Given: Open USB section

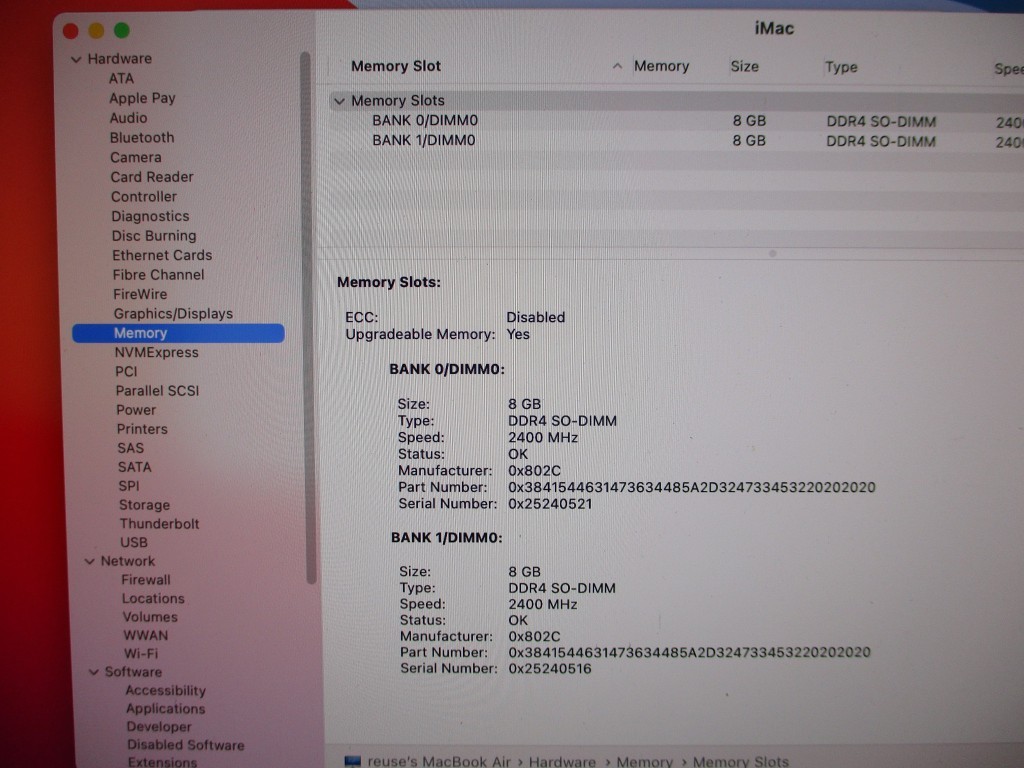Looking at the screenshot, I should tap(134, 543).
